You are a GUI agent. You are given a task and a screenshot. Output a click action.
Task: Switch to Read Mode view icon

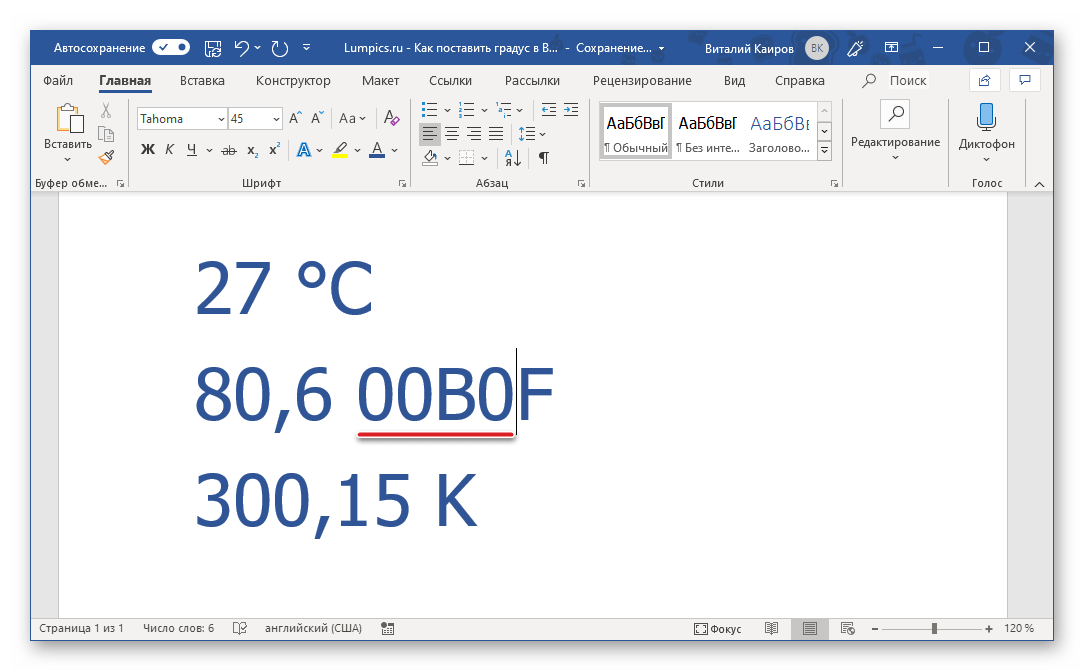coord(772,628)
